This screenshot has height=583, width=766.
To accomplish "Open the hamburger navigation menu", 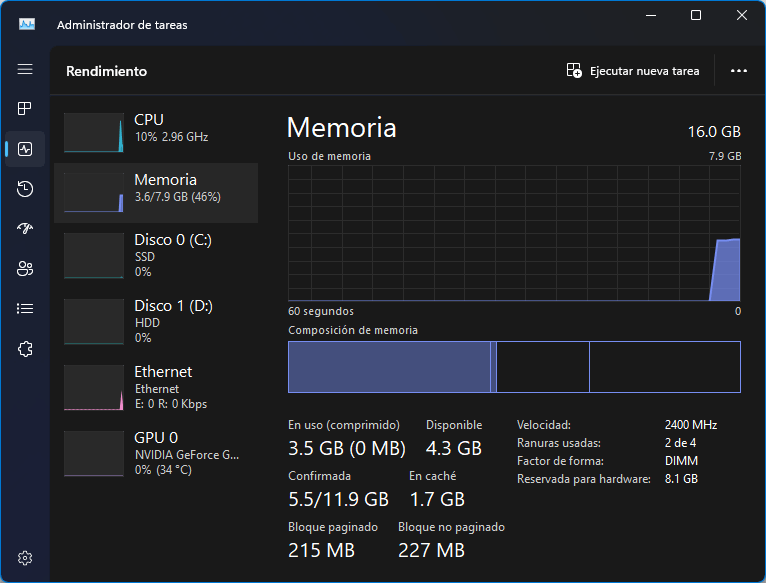I will (x=25, y=69).
